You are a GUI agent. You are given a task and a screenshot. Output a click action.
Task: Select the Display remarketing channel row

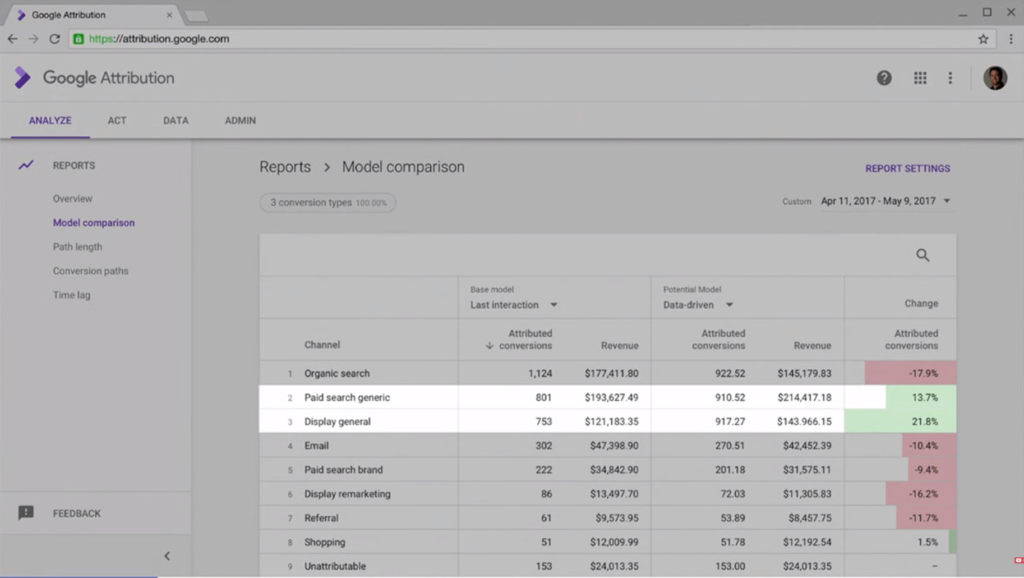pyautogui.click(x=607, y=494)
